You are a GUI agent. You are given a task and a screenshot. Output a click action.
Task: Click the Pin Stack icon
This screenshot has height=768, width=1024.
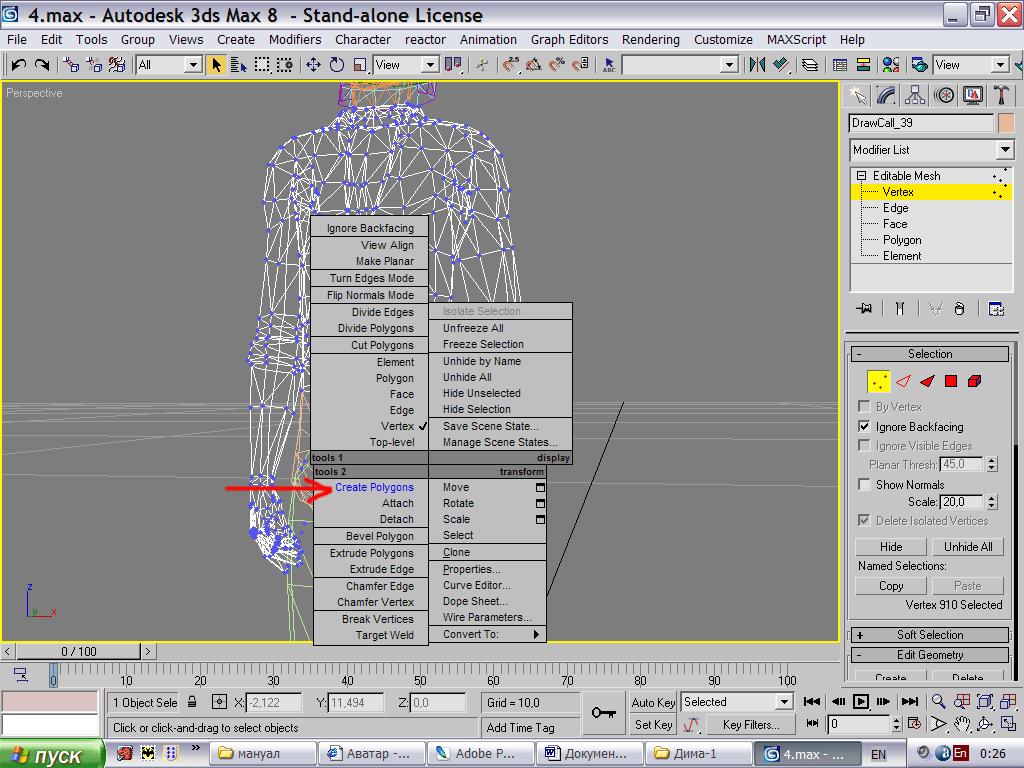[x=864, y=309]
